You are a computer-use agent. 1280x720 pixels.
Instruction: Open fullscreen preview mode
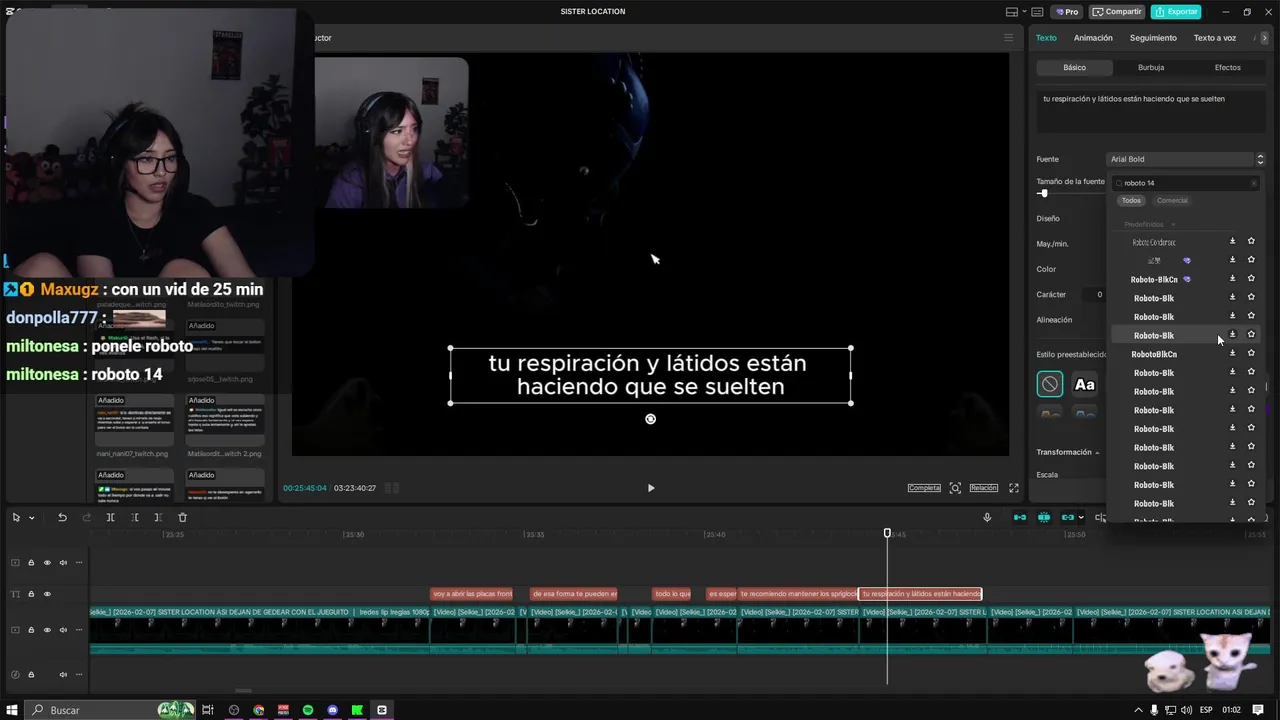point(1014,488)
